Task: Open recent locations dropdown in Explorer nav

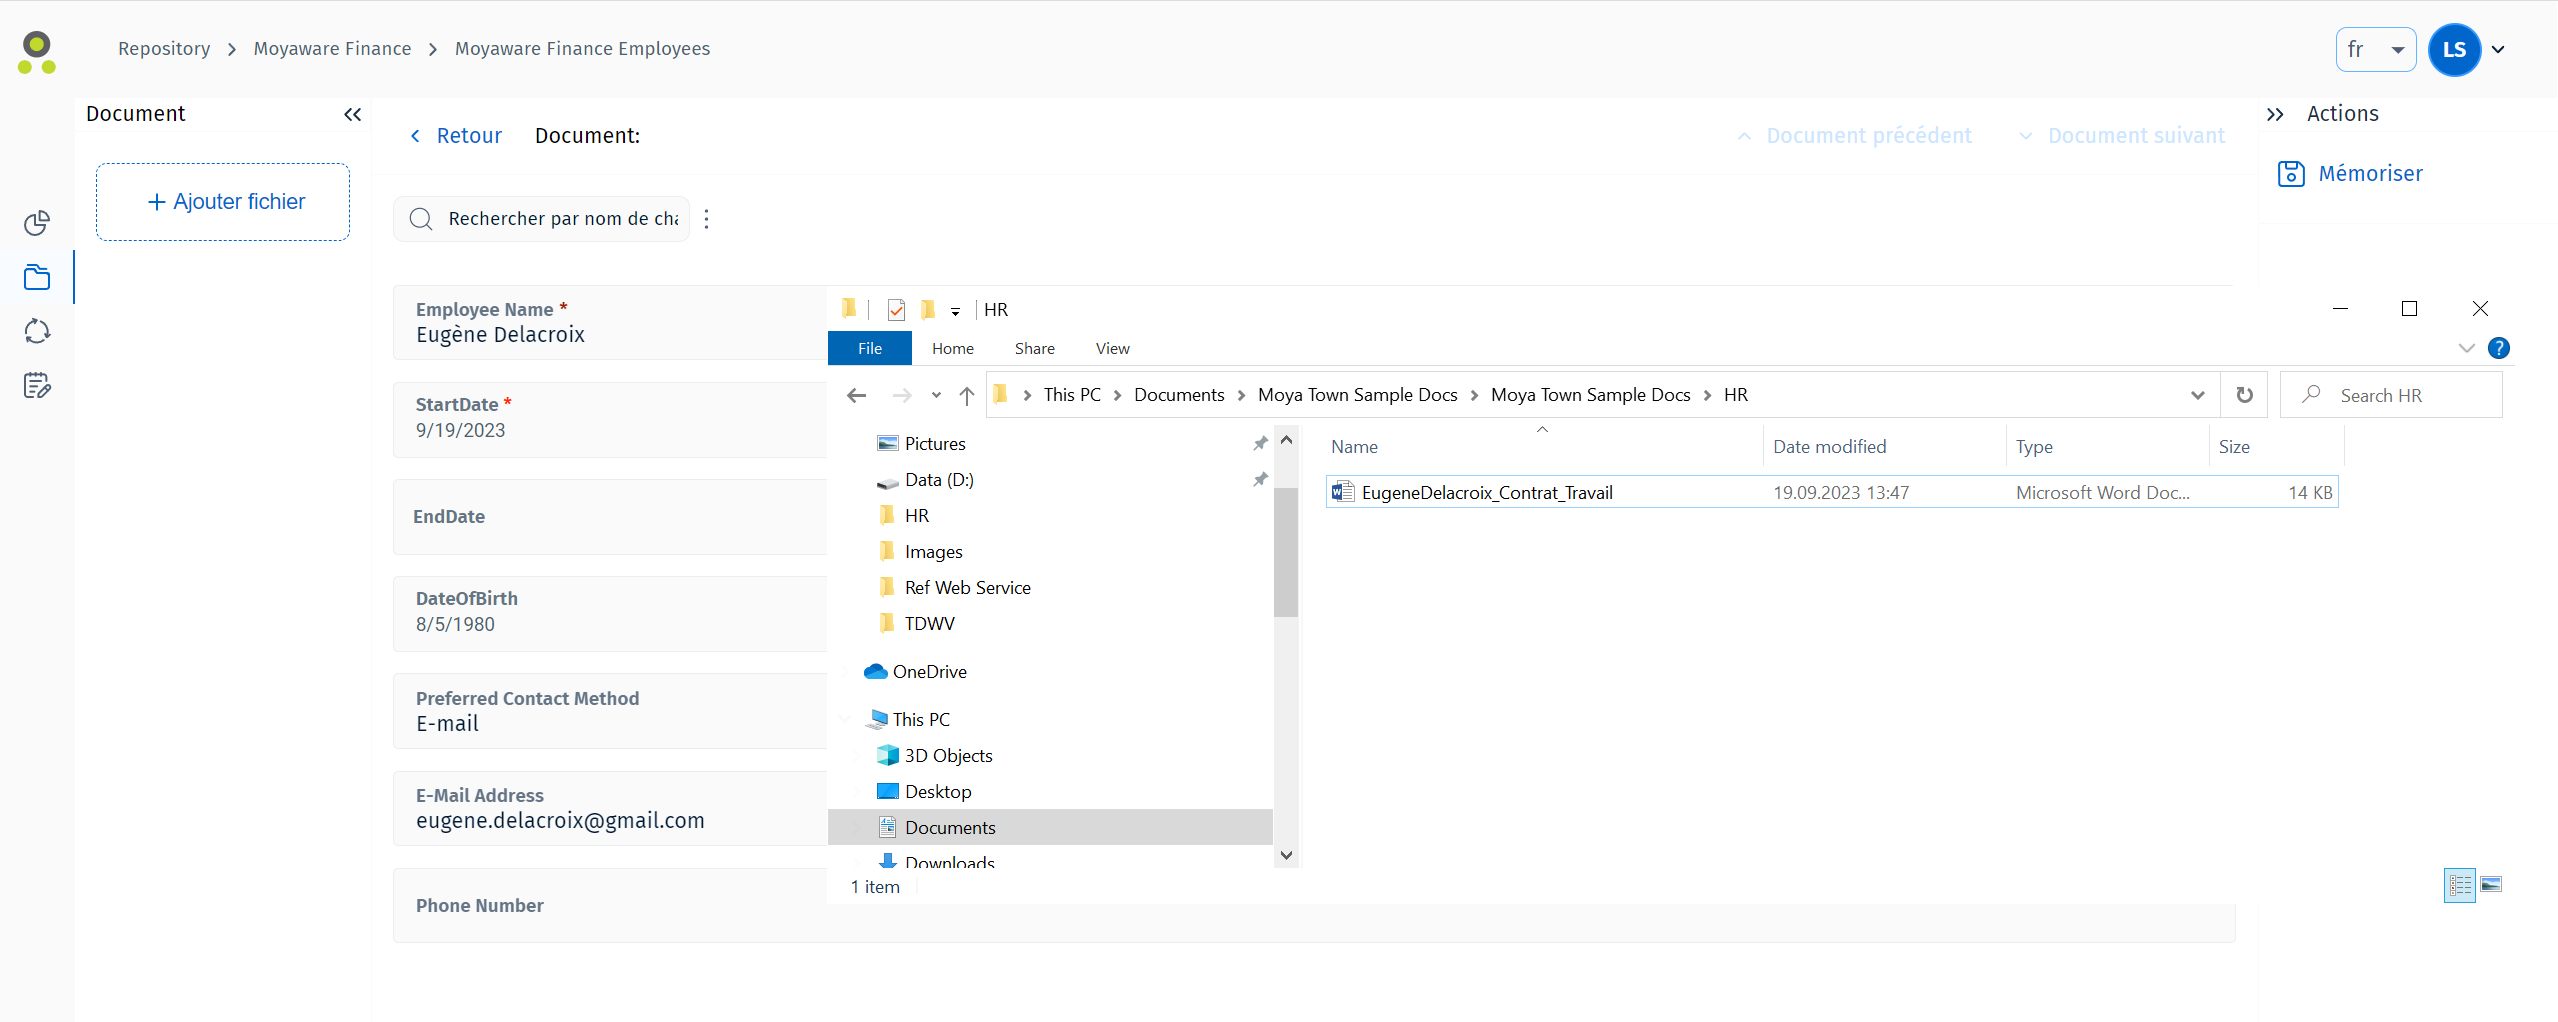Action: [x=936, y=395]
